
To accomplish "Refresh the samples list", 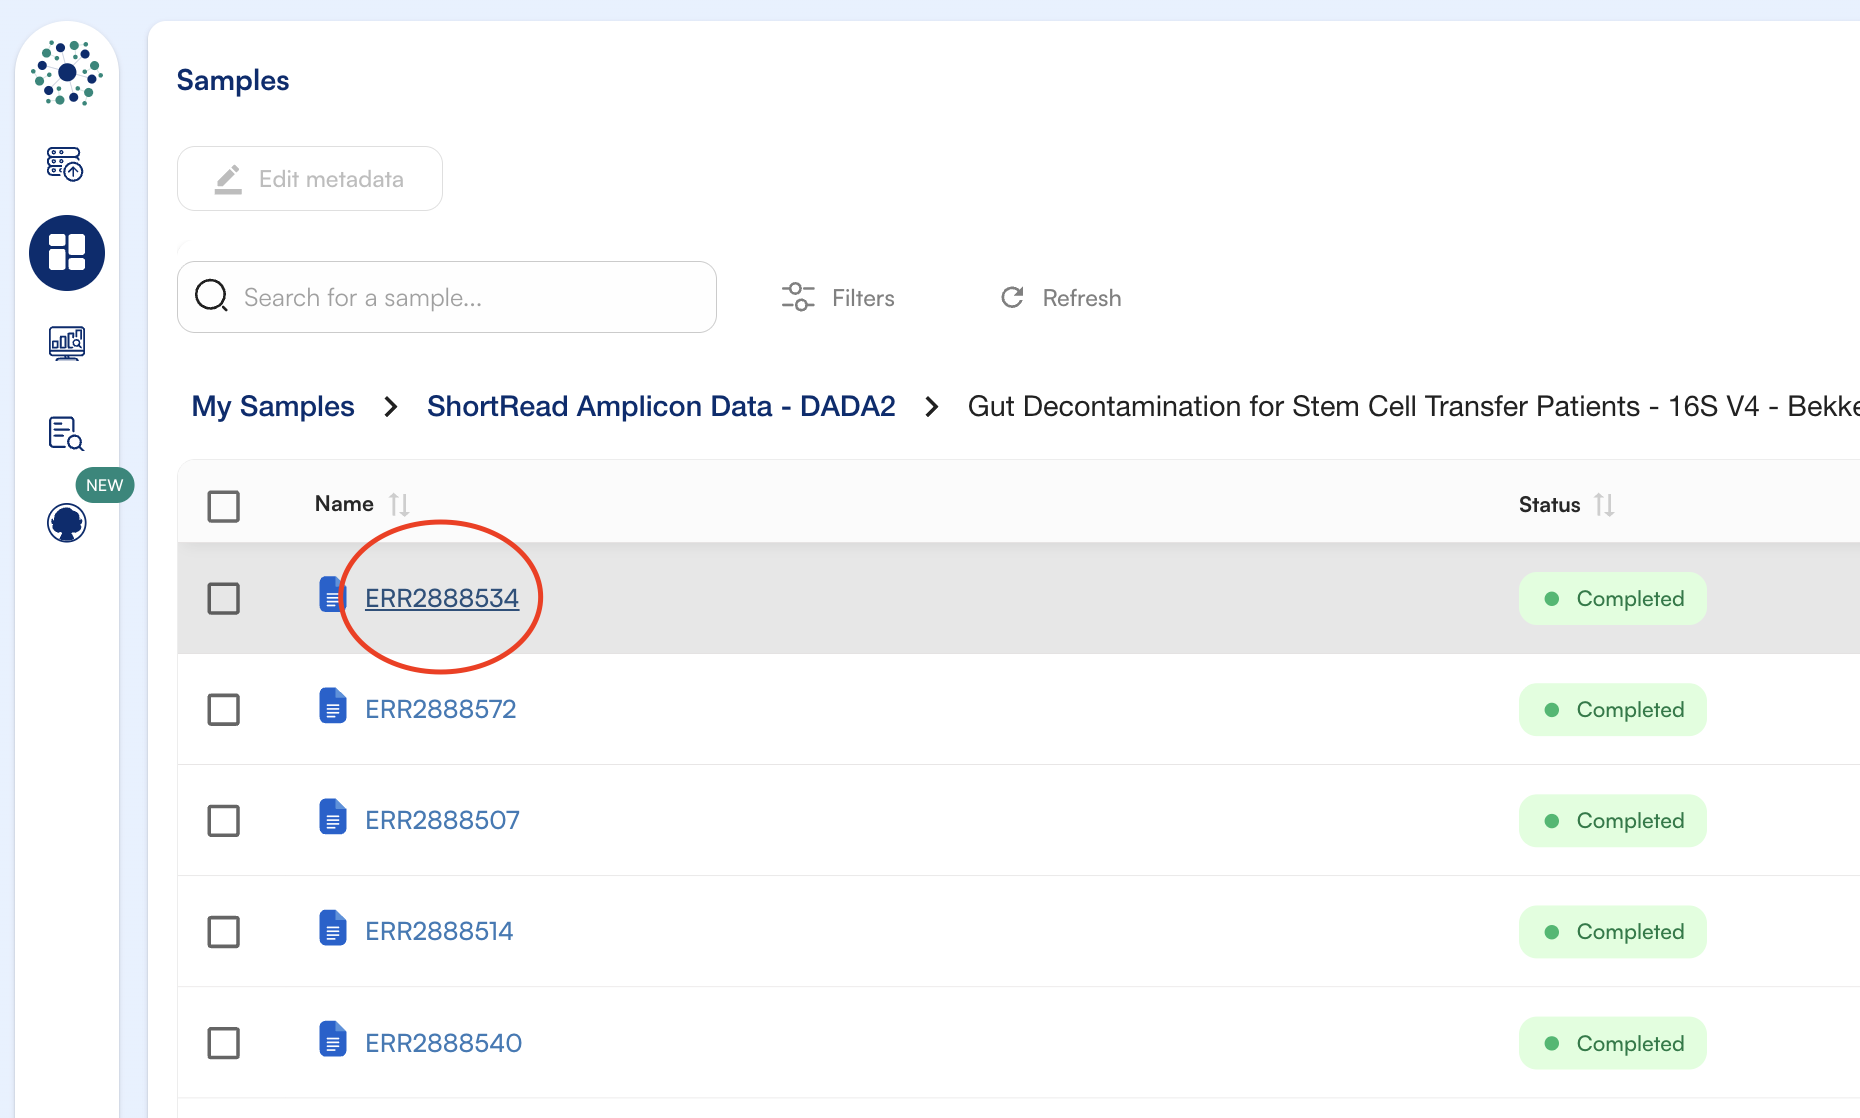I will pyautogui.click(x=1061, y=298).
